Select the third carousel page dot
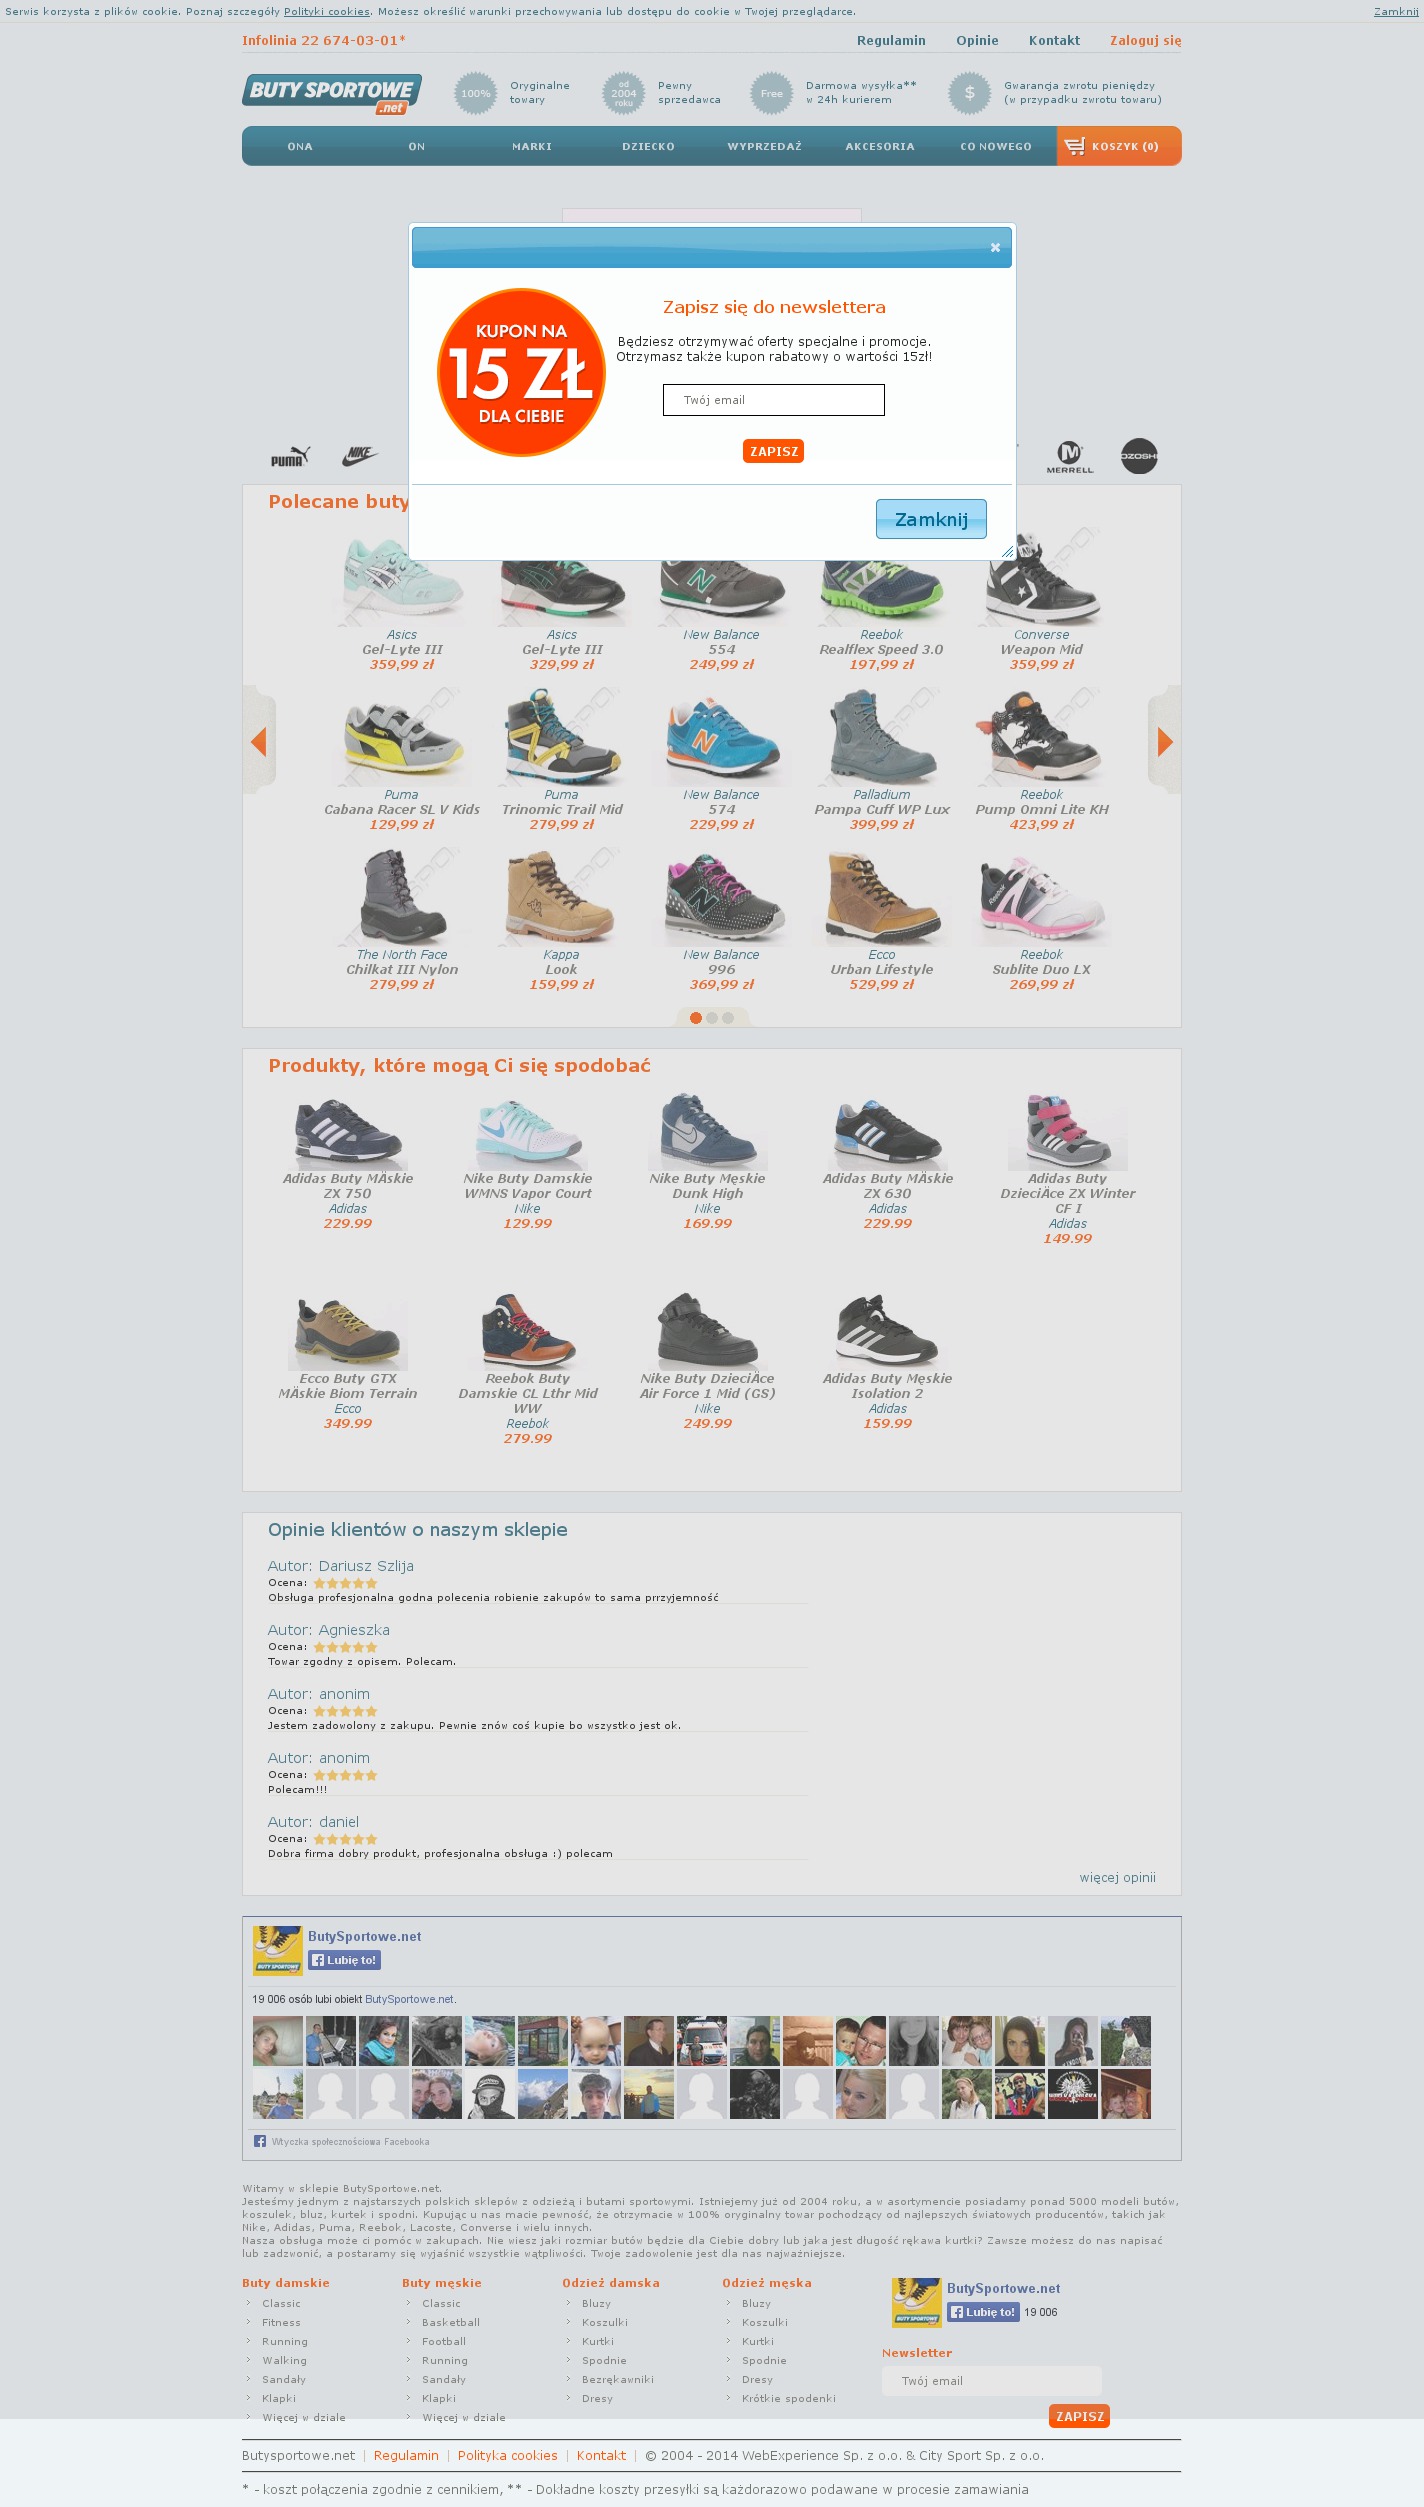This screenshot has height=2507, width=1424. pos(728,1018)
